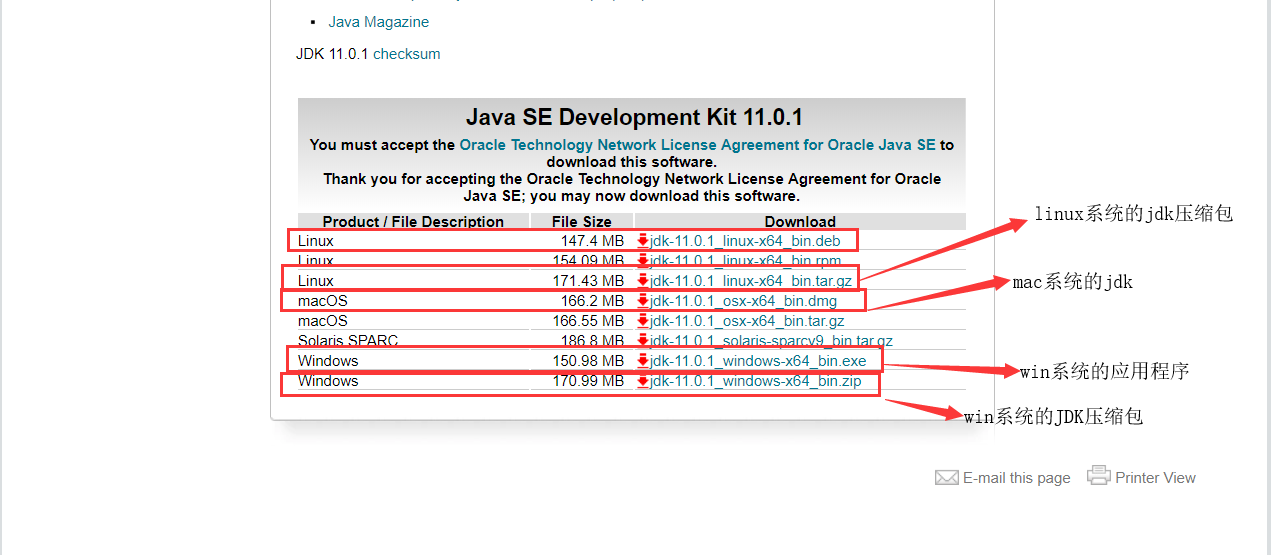This screenshot has height=555, width=1271.
Task: Click red download arrow icon for osx tar.gz
Action: point(643,321)
